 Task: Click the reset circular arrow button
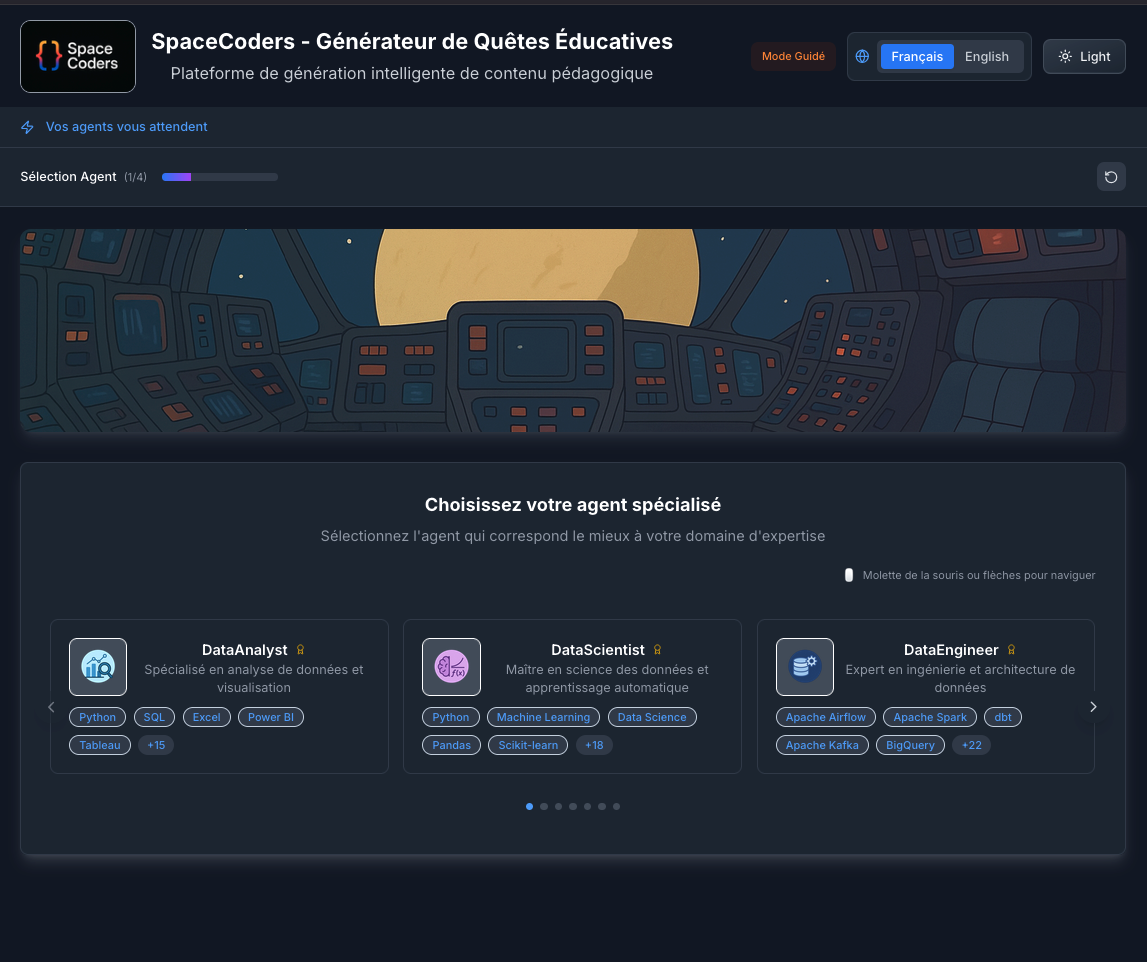click(1110, 176)
